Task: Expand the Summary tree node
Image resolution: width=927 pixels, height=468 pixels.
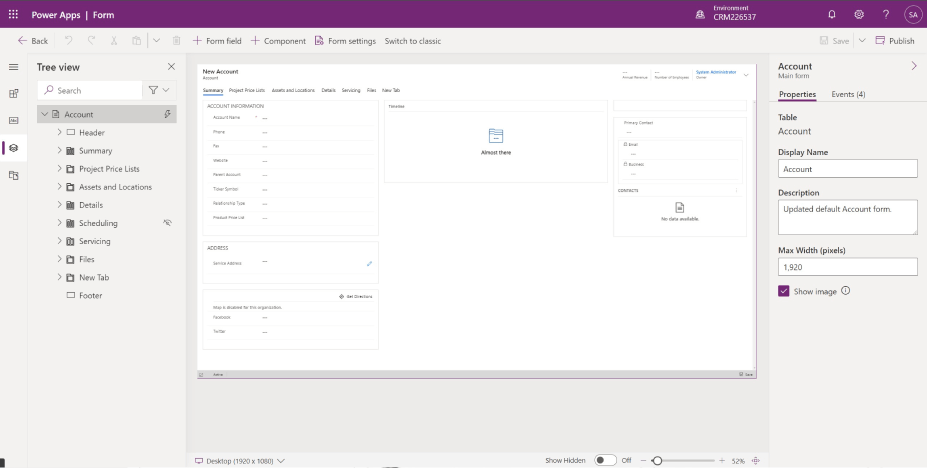Action: (x=59, y=150)
